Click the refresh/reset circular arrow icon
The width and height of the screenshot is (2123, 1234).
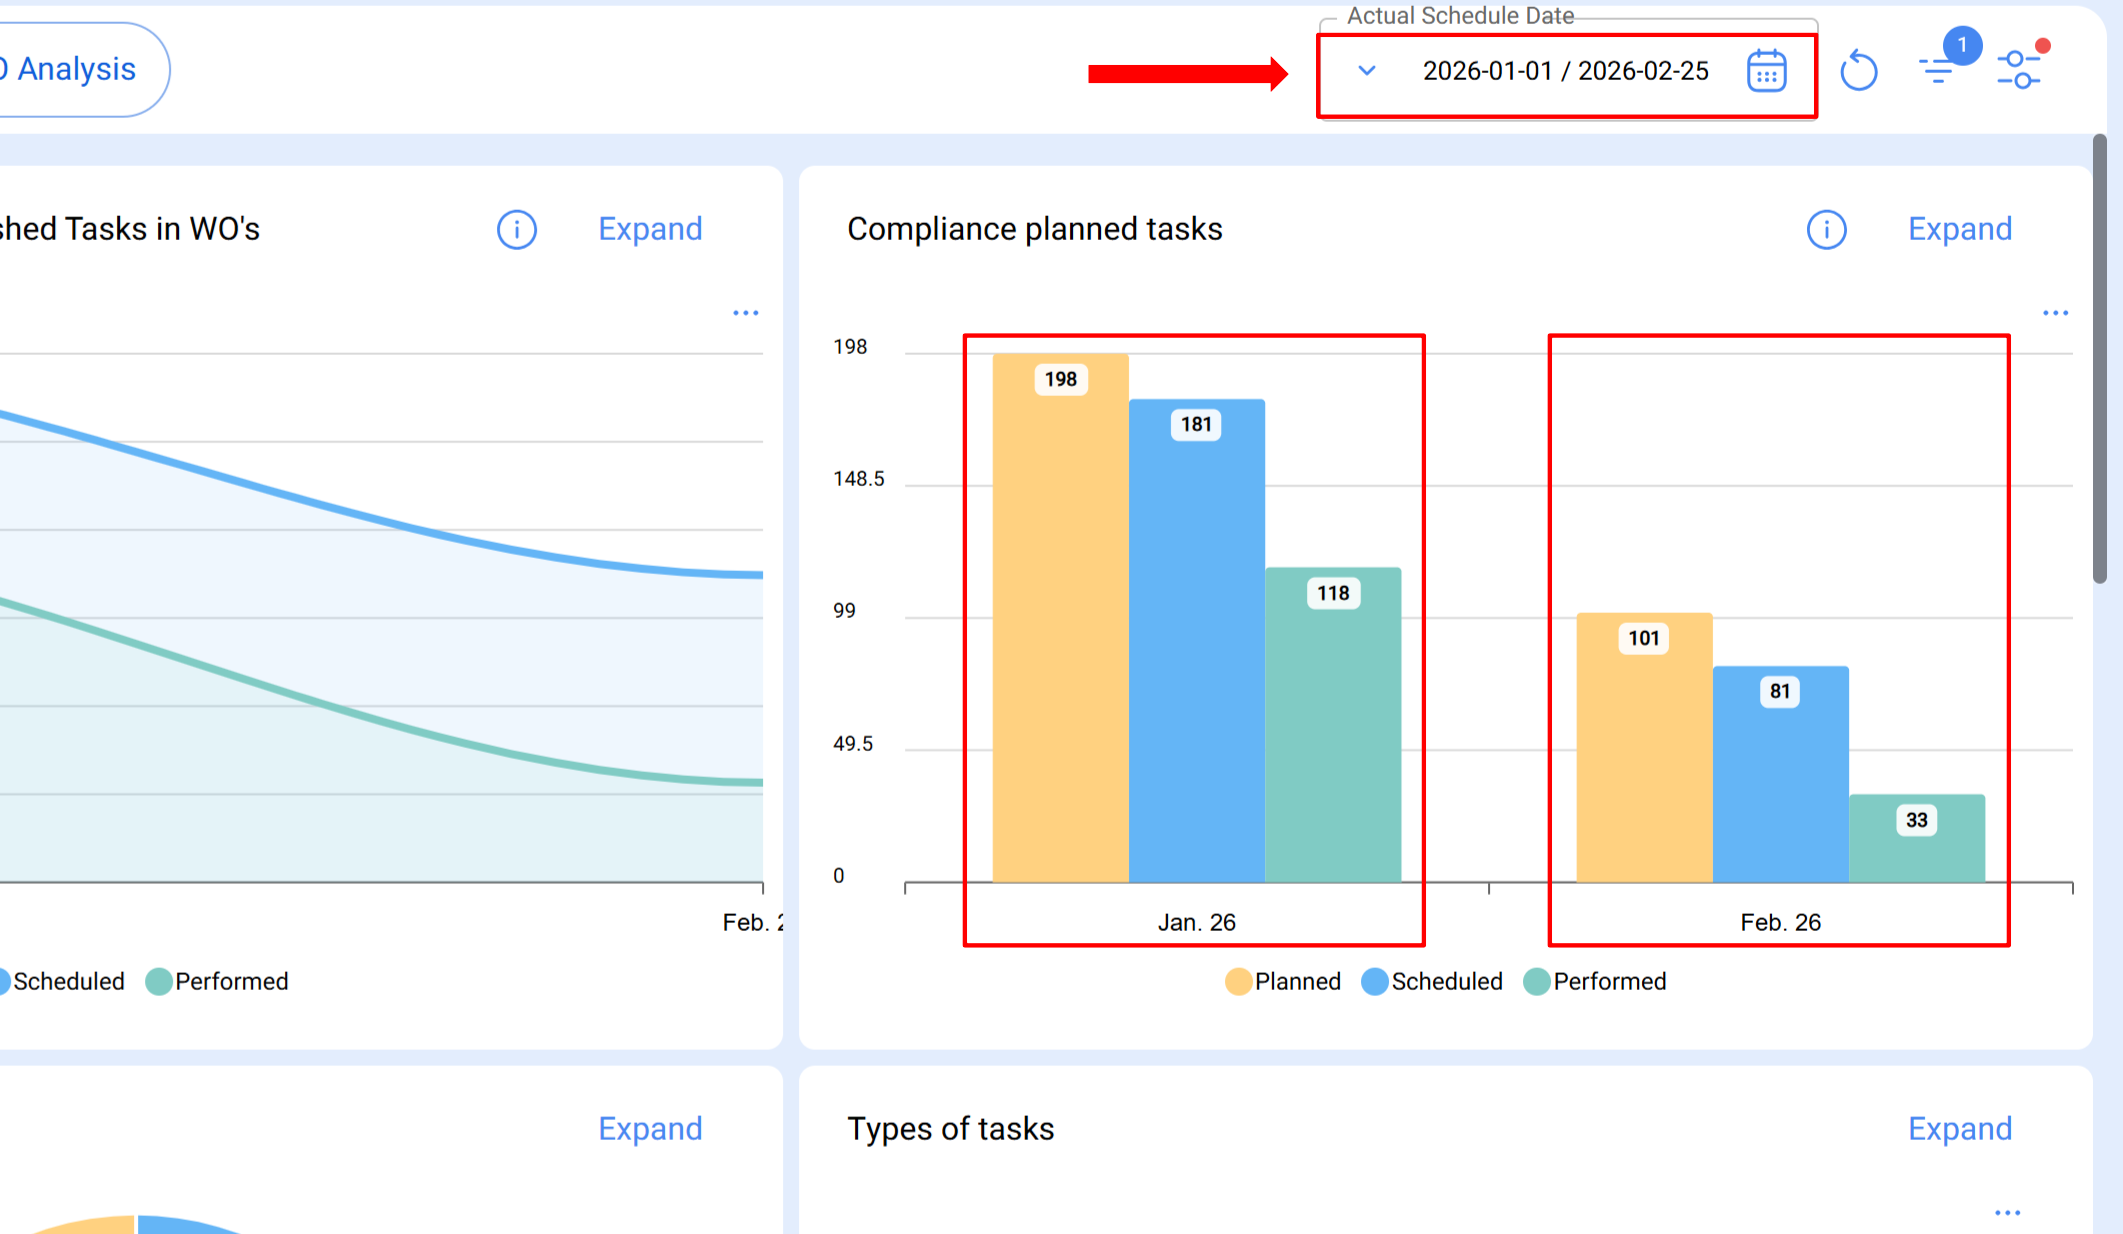click(1859, 71)
